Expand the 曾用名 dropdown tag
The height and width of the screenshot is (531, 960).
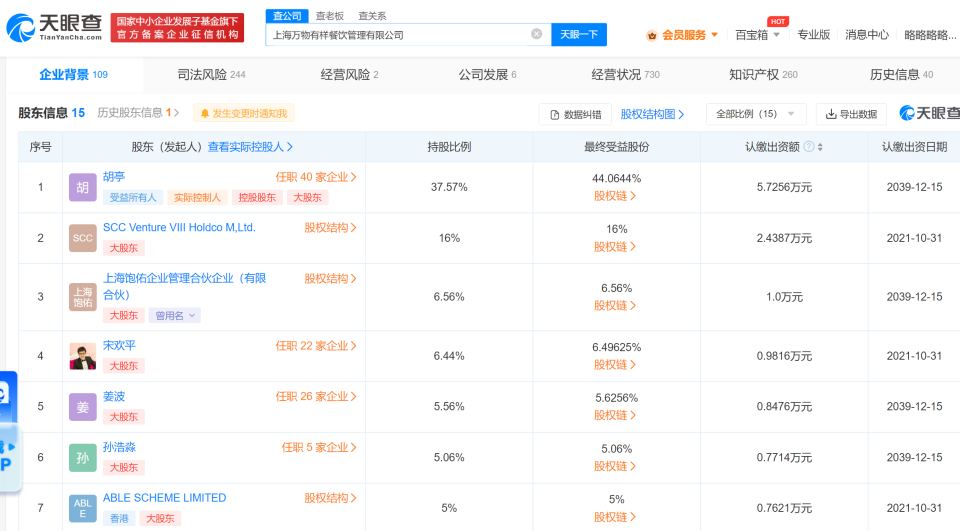pyautogui.click(x=174, y=316)
